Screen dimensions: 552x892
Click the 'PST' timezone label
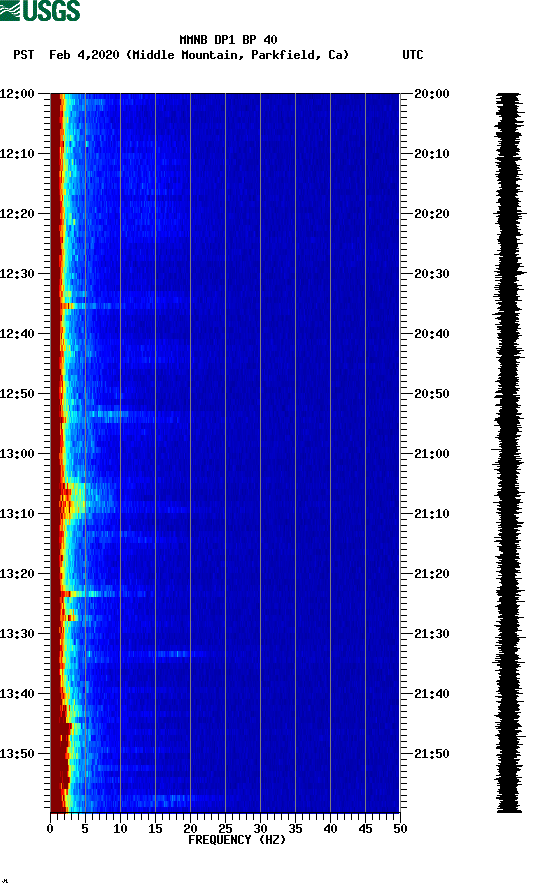(23, 55)
